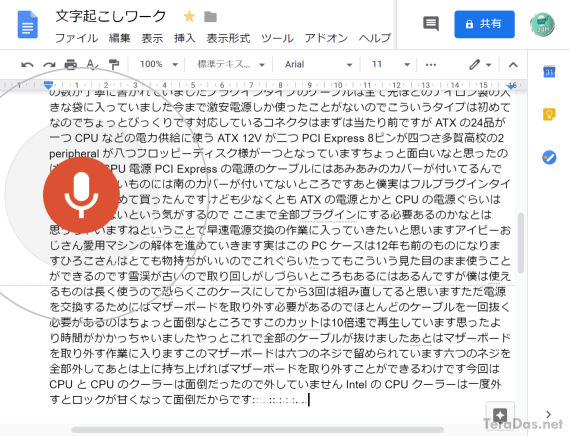Image resolution: width=570 pixels, height=436 pixels.
Task: Open Google Keep side panel icon
Action: tap(549, 115)
